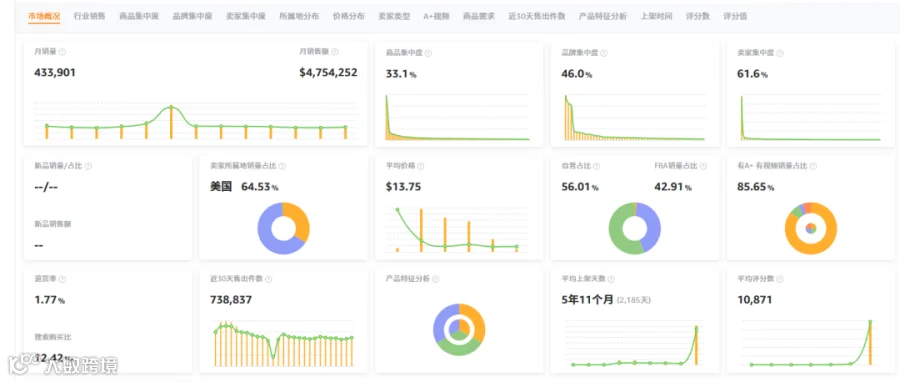Switch to the 所属地分布 tab
This screenshot has height=382, width=900.
(x=299, y=17)
